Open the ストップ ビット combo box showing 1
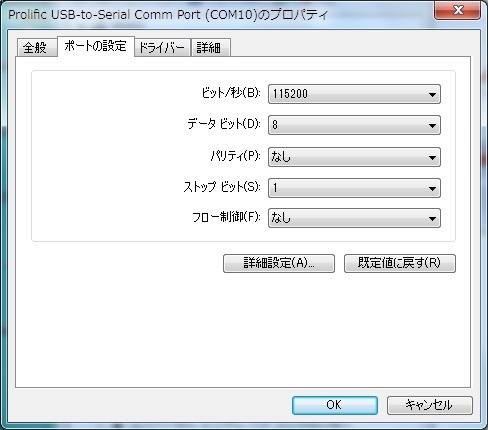 (354, 188)
